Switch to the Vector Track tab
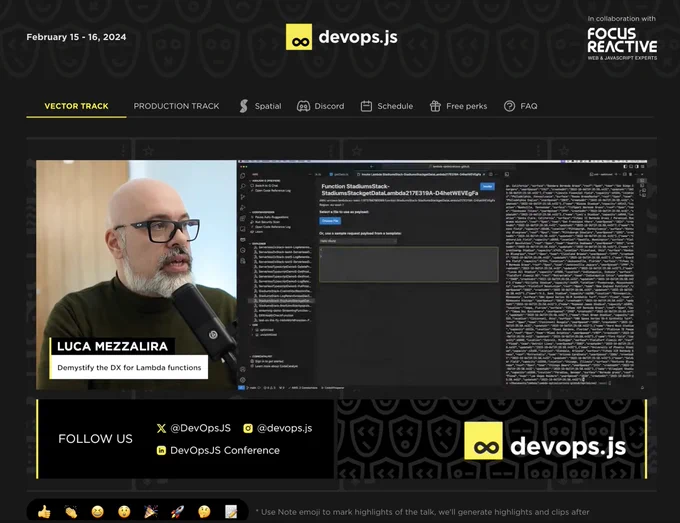Screen dimensions: 680x523 click(x=76, y=106)
